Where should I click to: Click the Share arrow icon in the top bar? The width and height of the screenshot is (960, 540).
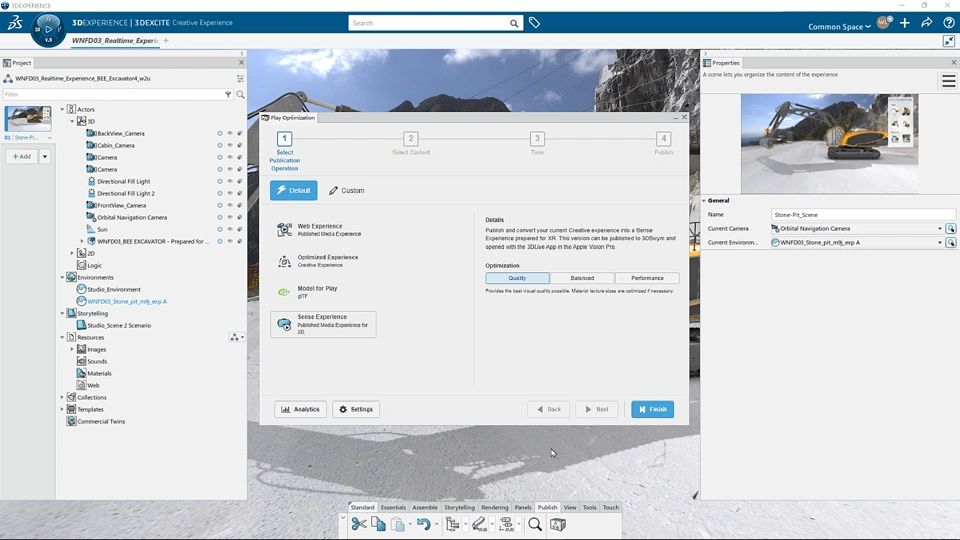click(927, 23)
